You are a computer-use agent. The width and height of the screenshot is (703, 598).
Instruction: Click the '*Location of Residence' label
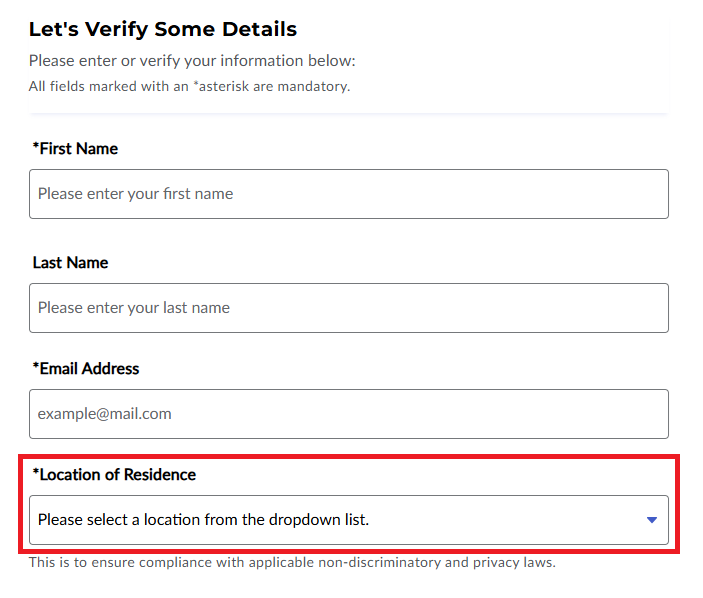pos(114,475)
